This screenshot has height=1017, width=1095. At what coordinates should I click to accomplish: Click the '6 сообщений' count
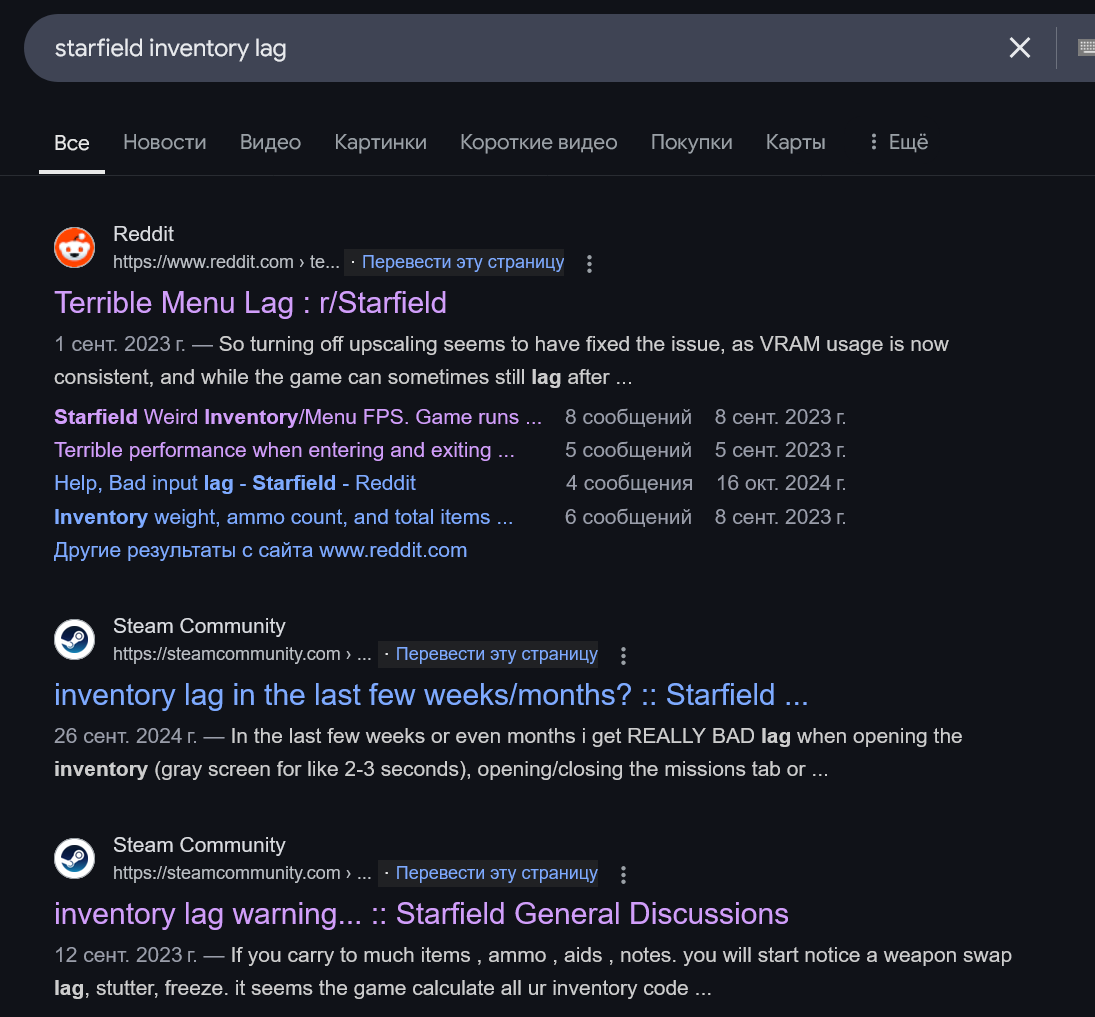click(628, 517)
